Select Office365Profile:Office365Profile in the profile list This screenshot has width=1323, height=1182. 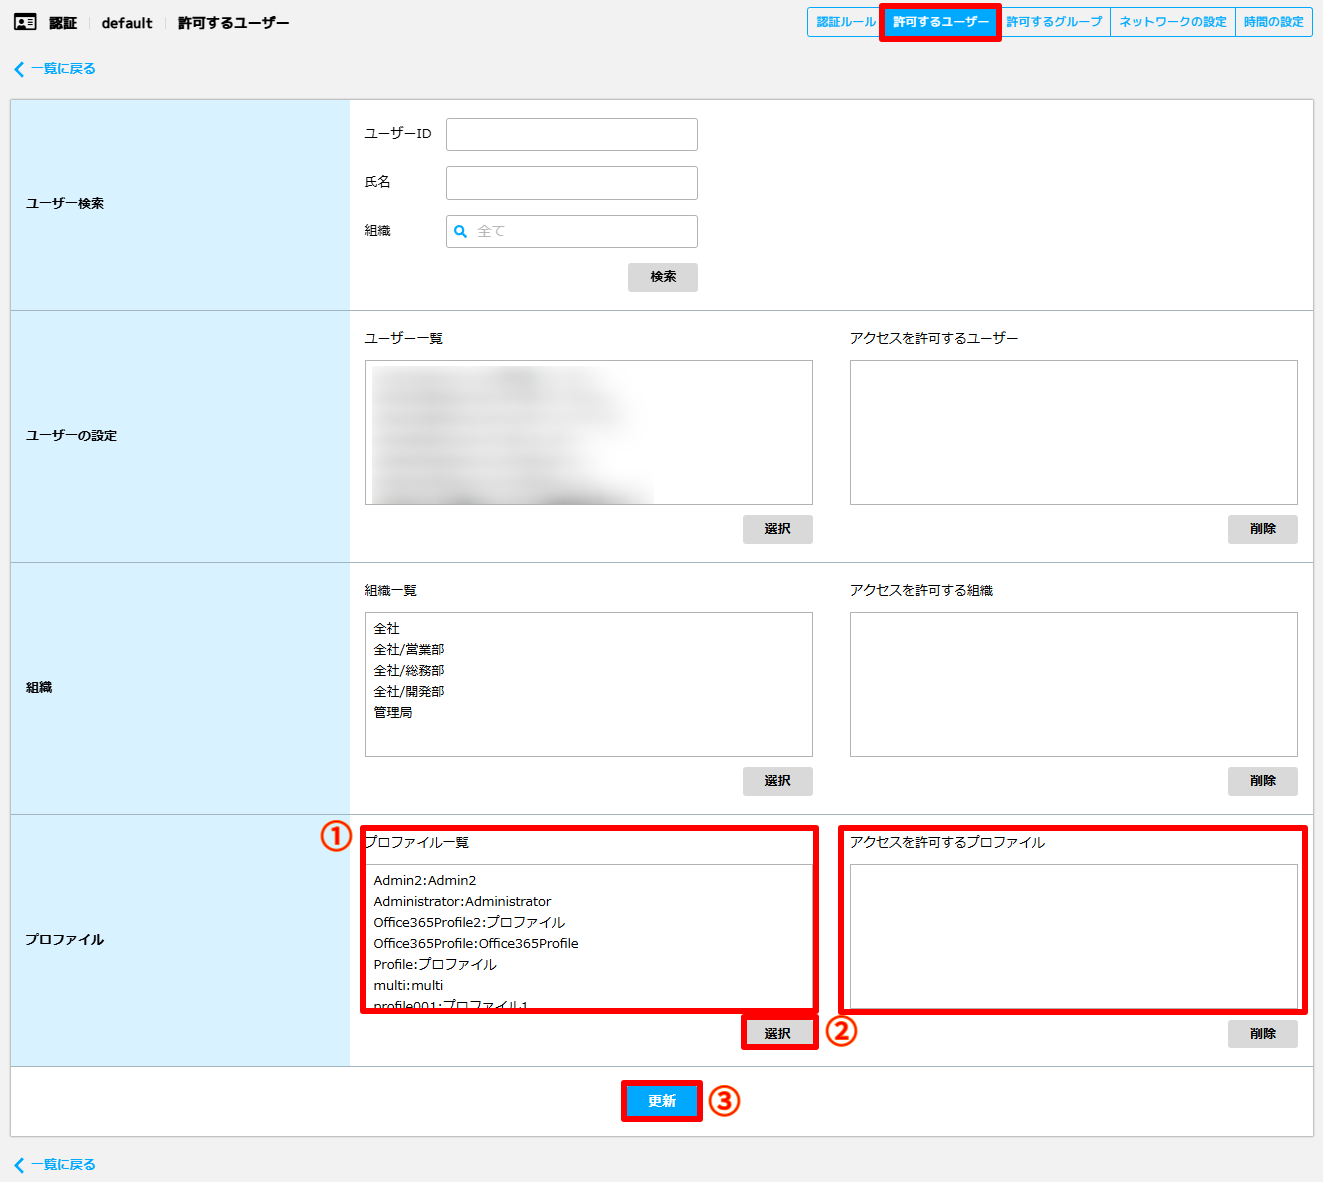[x=476, y=944]
